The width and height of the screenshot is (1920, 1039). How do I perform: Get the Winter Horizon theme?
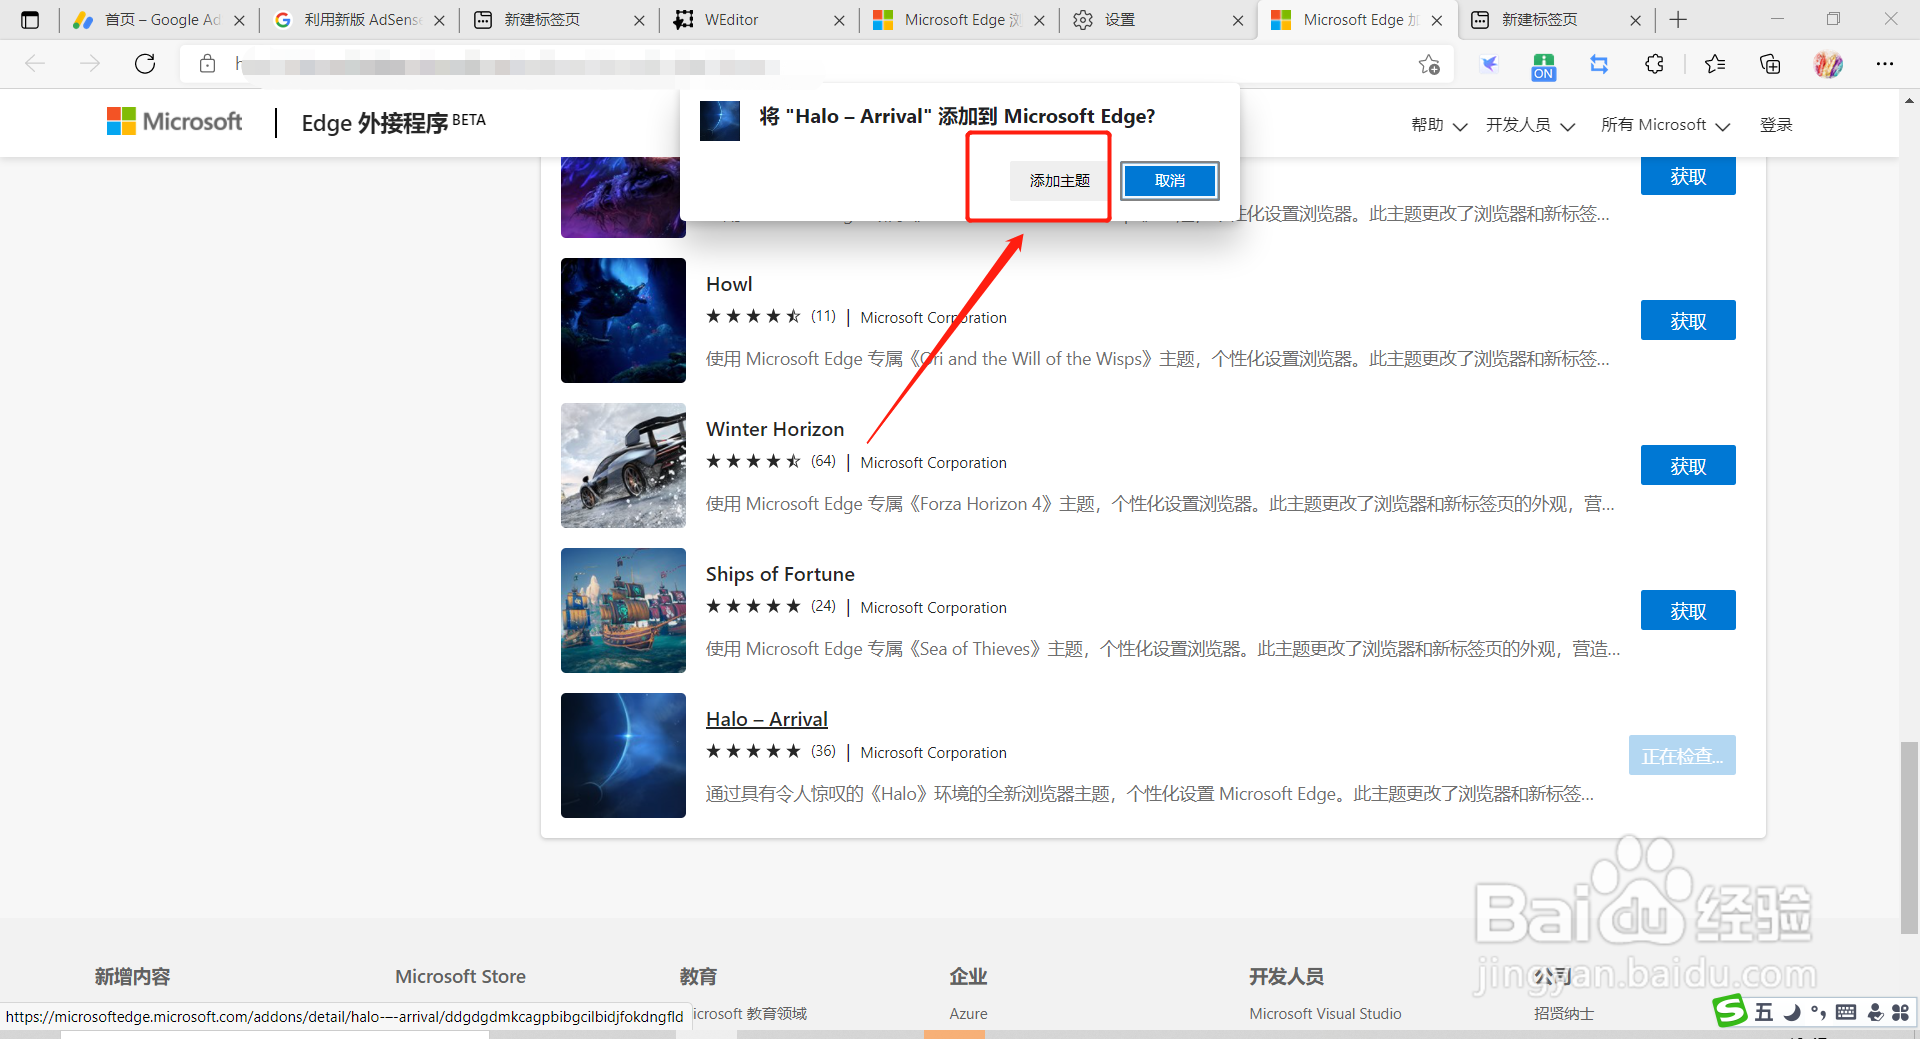click(x=1688, y=466)
